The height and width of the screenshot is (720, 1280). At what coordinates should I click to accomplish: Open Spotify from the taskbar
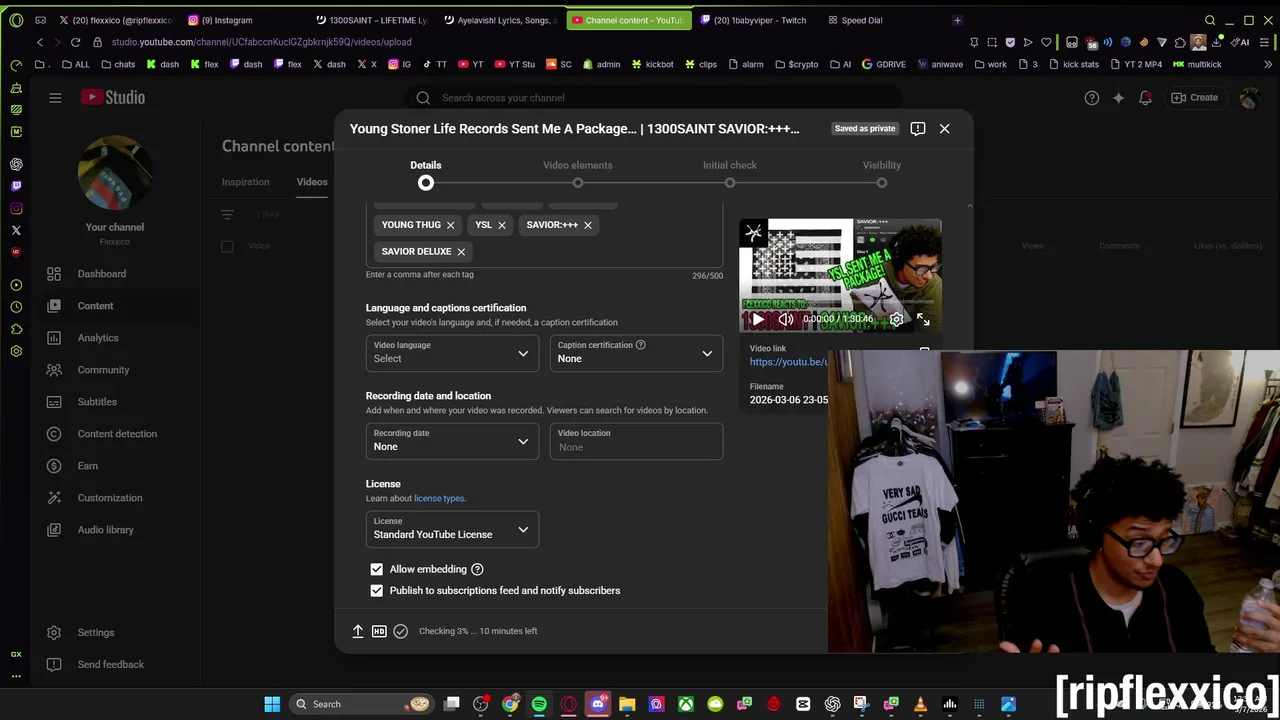(540, 704)
